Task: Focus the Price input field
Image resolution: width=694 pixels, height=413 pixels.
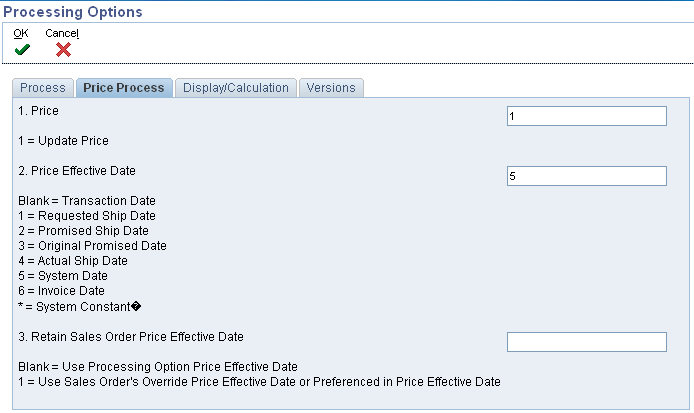Action: point(586,116)
